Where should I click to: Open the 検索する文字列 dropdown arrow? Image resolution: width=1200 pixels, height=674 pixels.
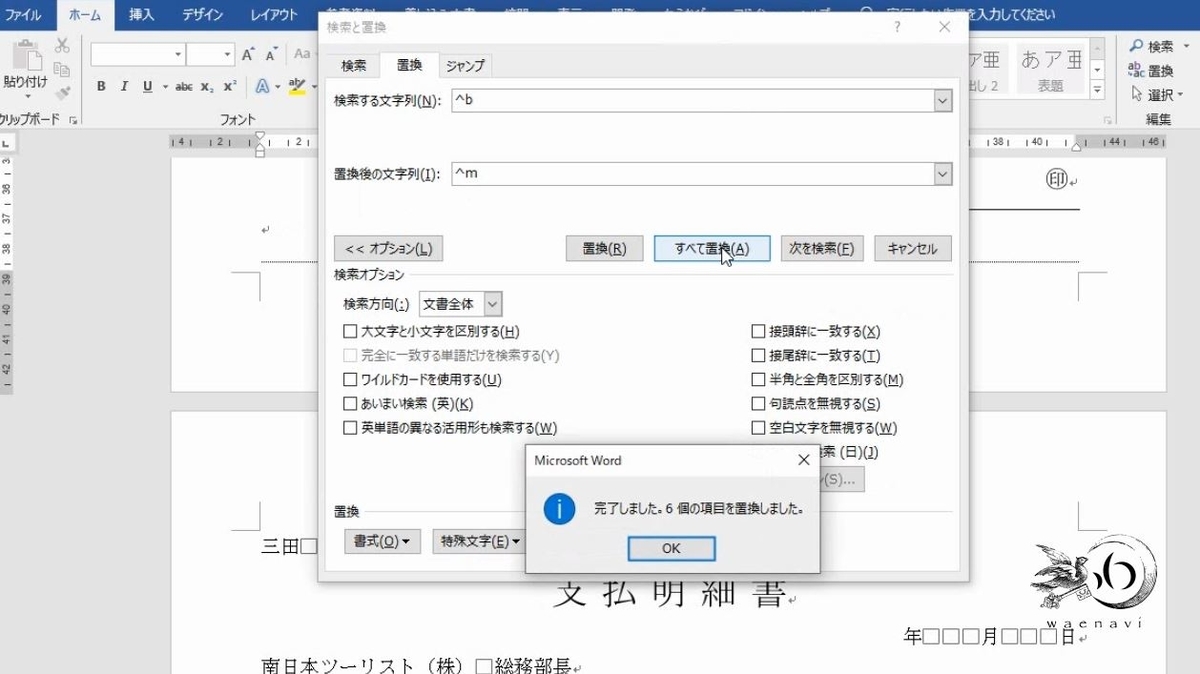coord(941,100)
